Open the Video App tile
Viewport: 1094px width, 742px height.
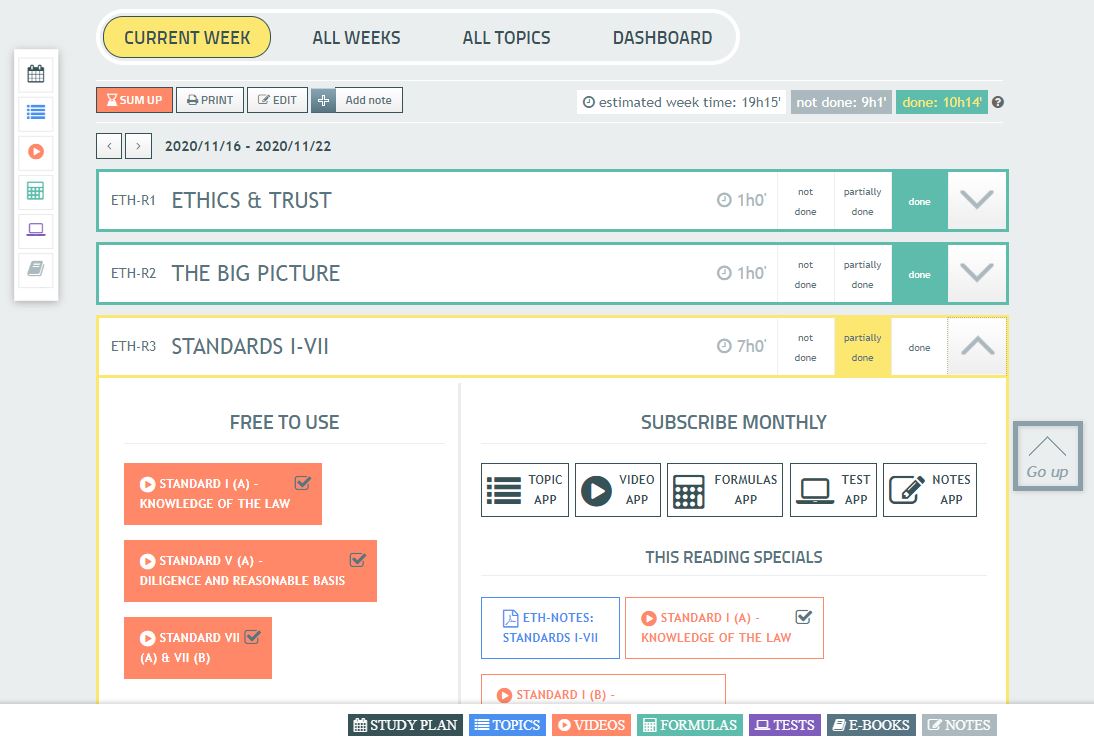617,490
